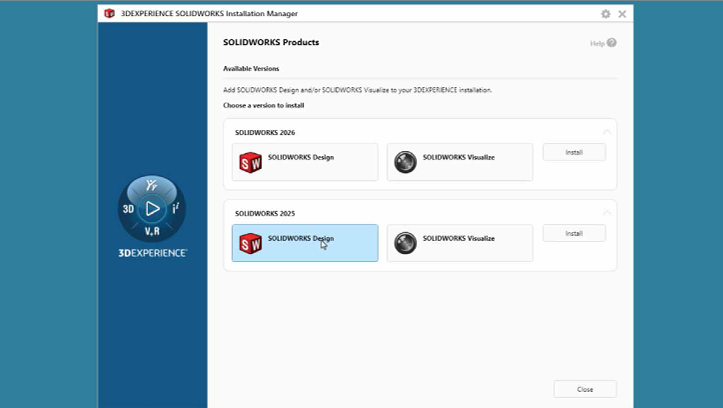
Task: Collapse the SOLIDWORKS 2025 section
Action: click(x=607, y=213)
